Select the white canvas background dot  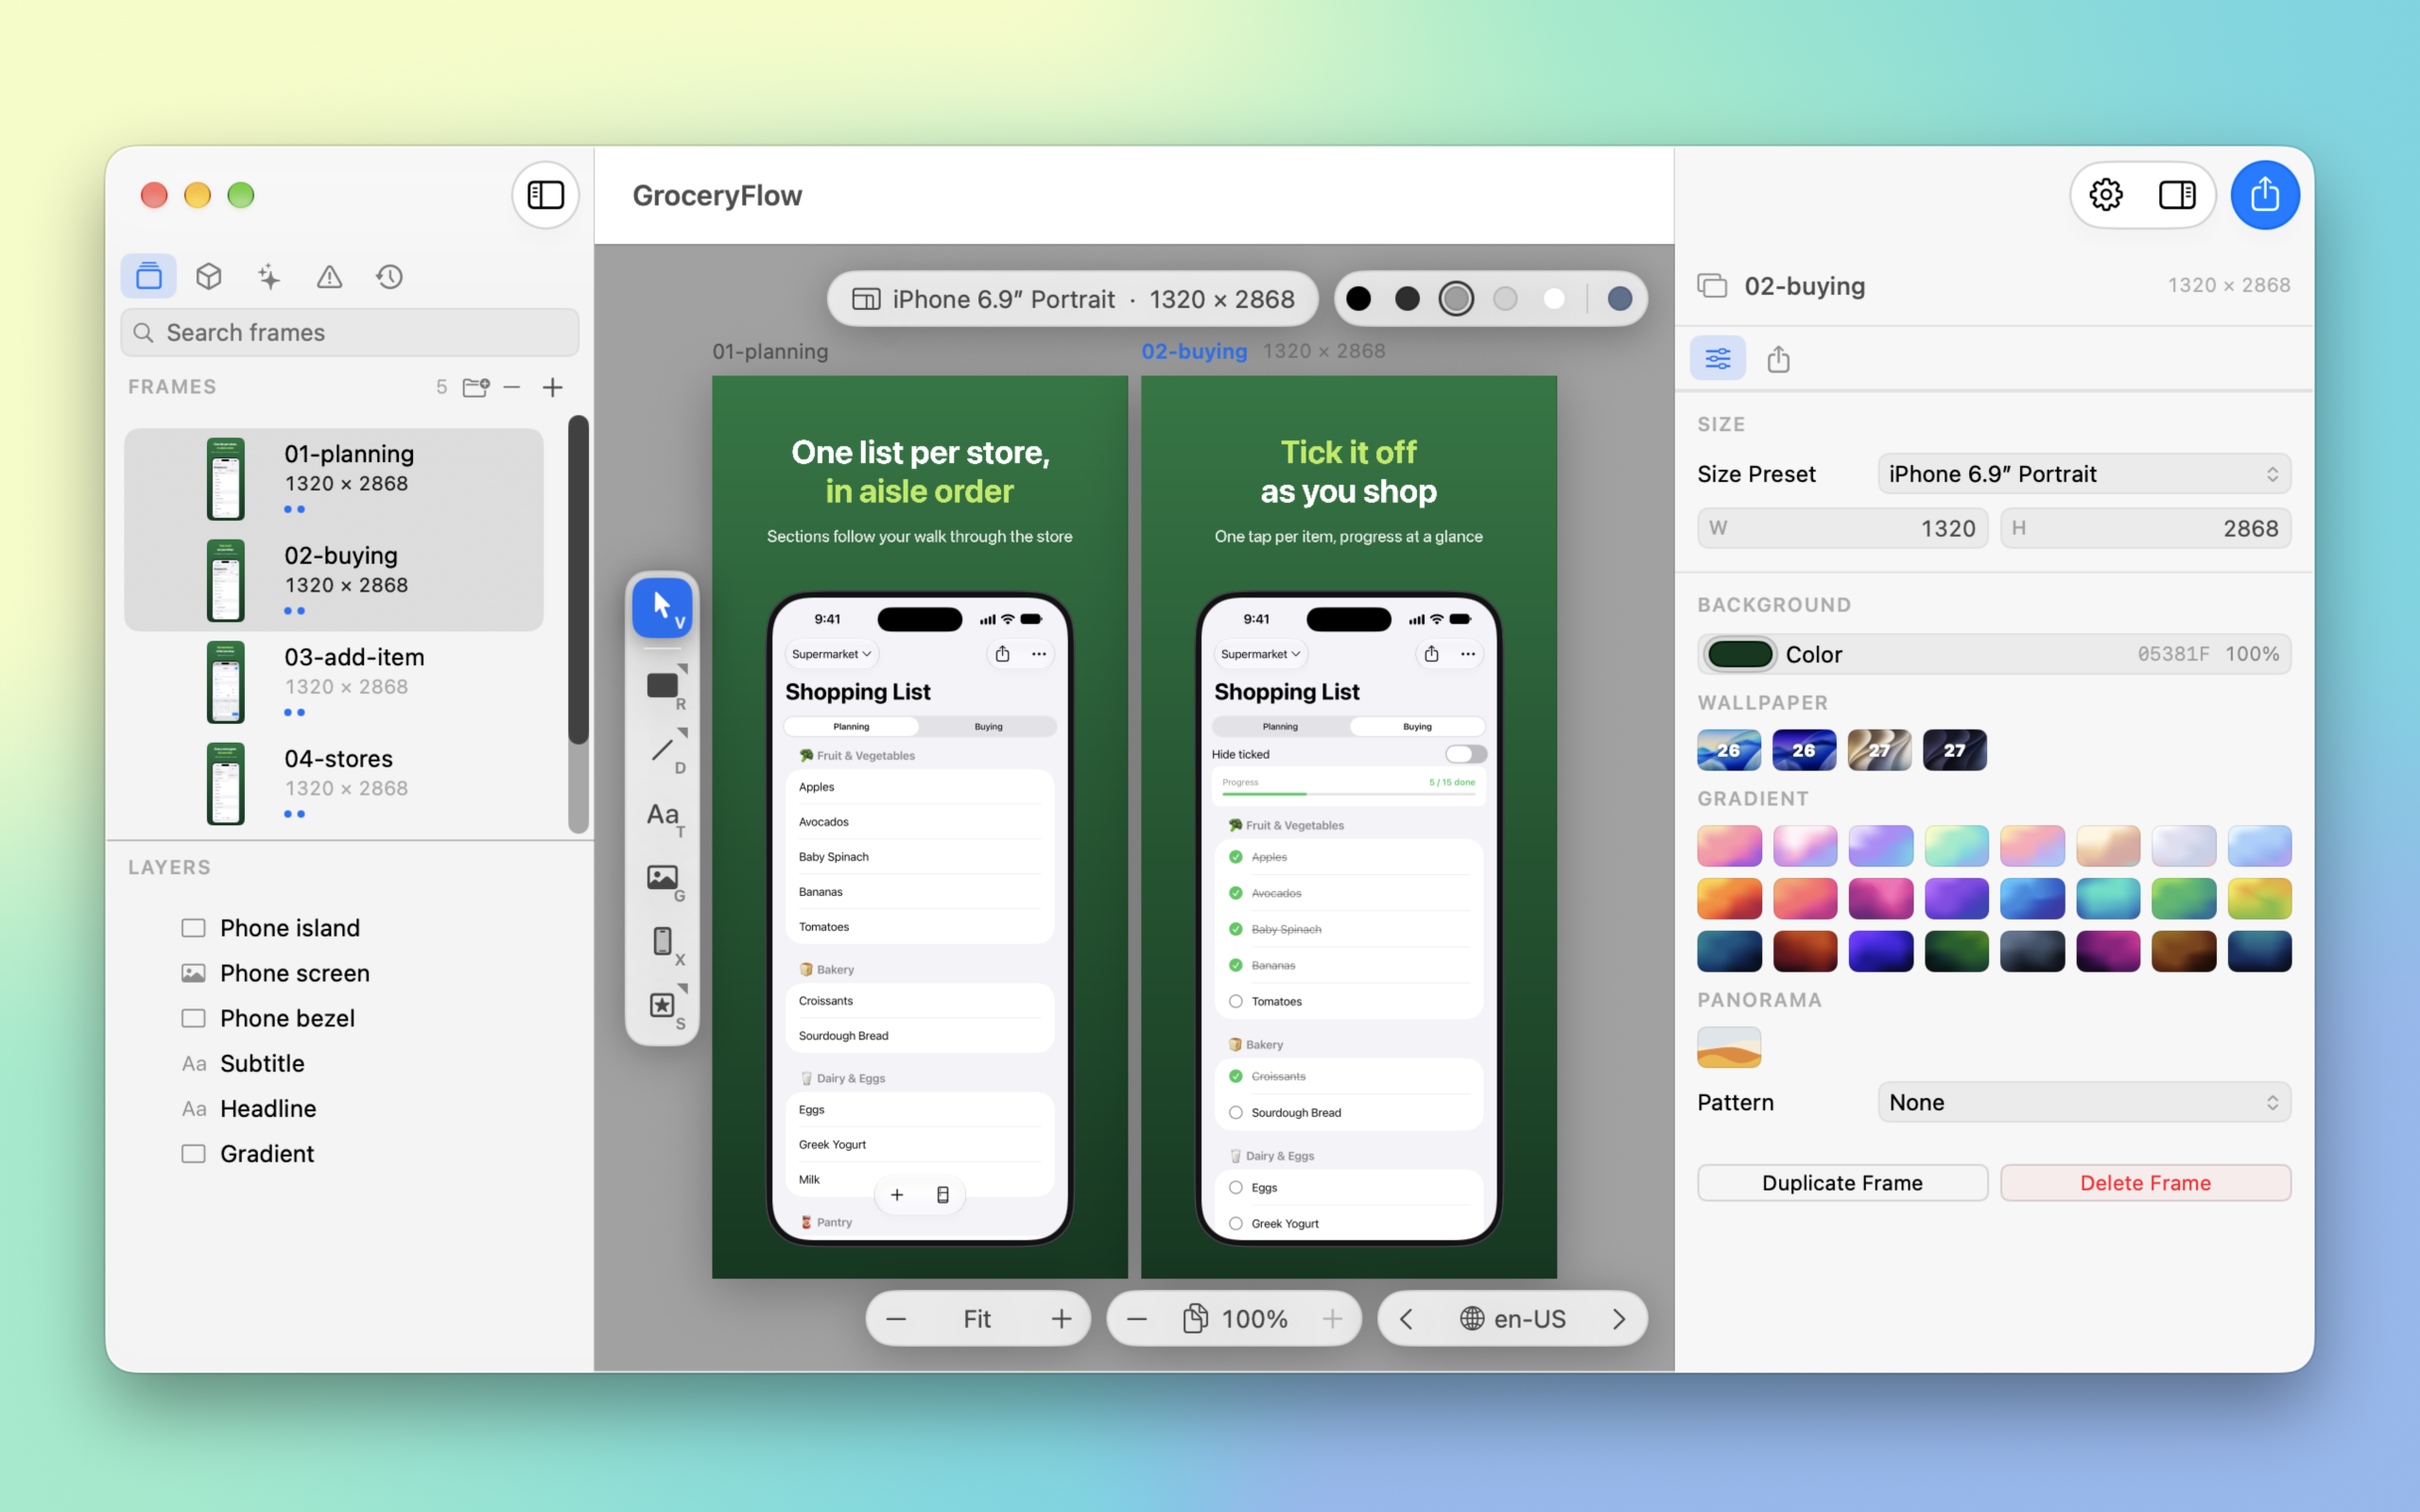pos(1554,298)
